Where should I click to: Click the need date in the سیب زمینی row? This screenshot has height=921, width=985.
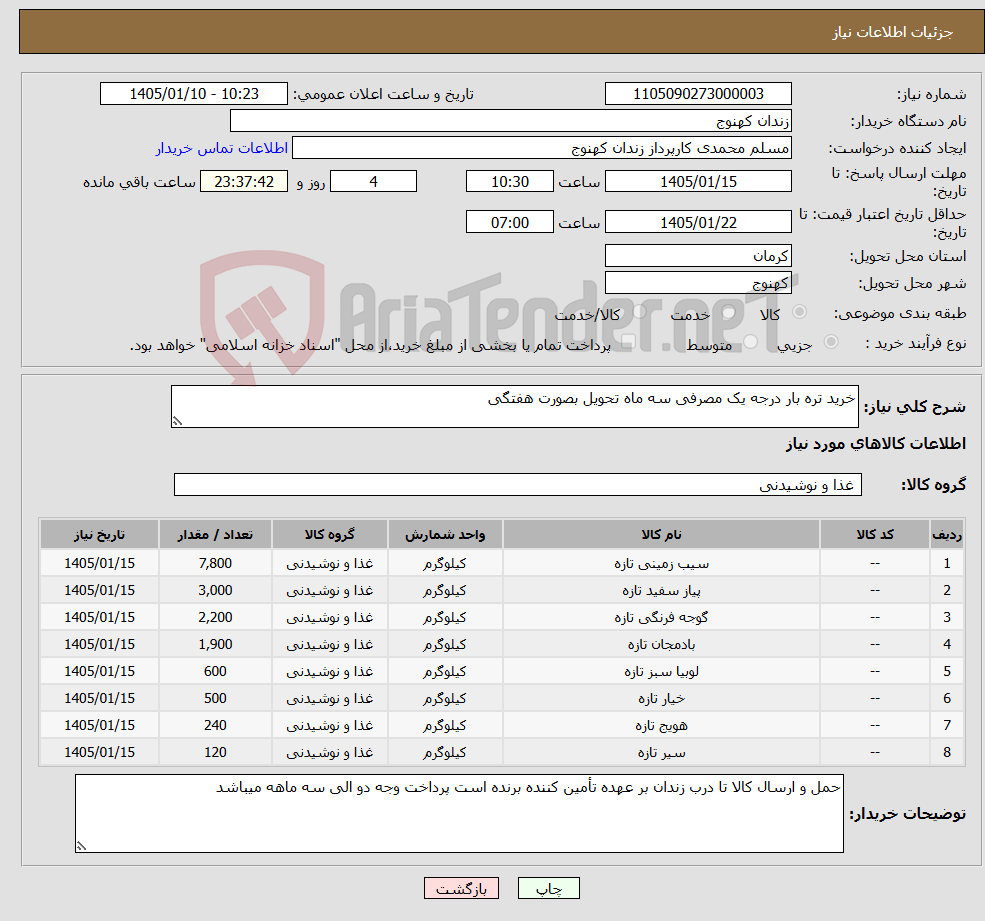(x=99, y=564)
